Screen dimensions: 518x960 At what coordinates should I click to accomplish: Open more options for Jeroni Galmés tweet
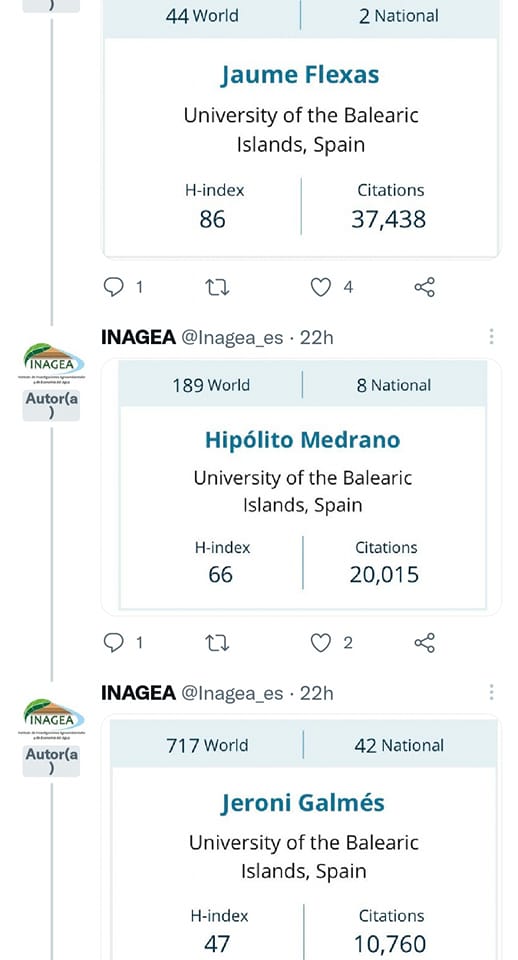tap(491, 692)
